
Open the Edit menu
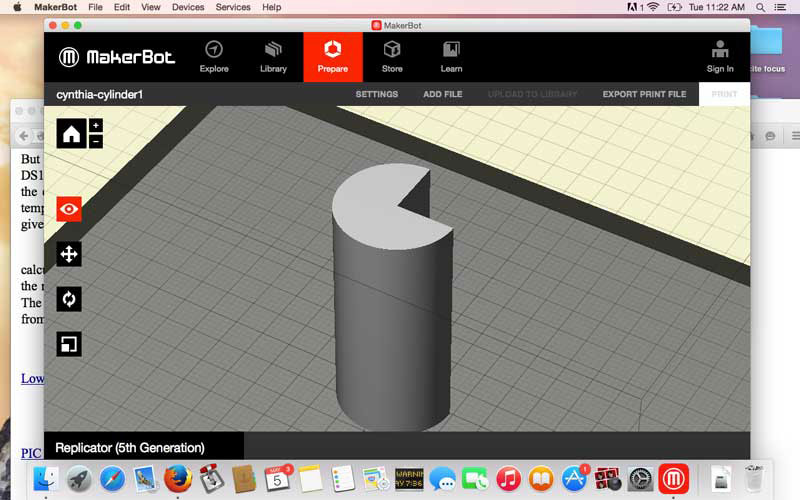tap(121, 7)
